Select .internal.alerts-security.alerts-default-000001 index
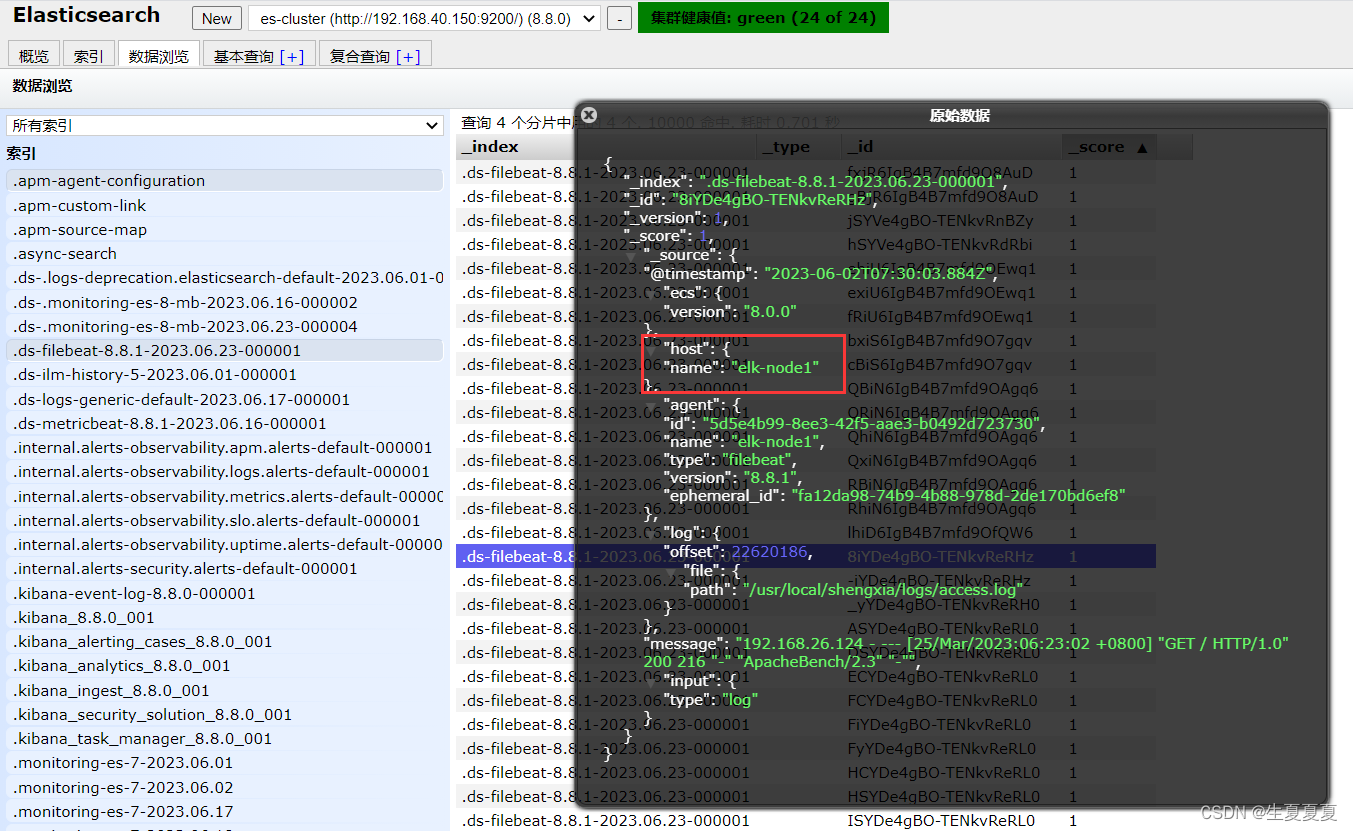Image resolution: width=1353 pixels, height=831 pixels. tap(225, 569)
